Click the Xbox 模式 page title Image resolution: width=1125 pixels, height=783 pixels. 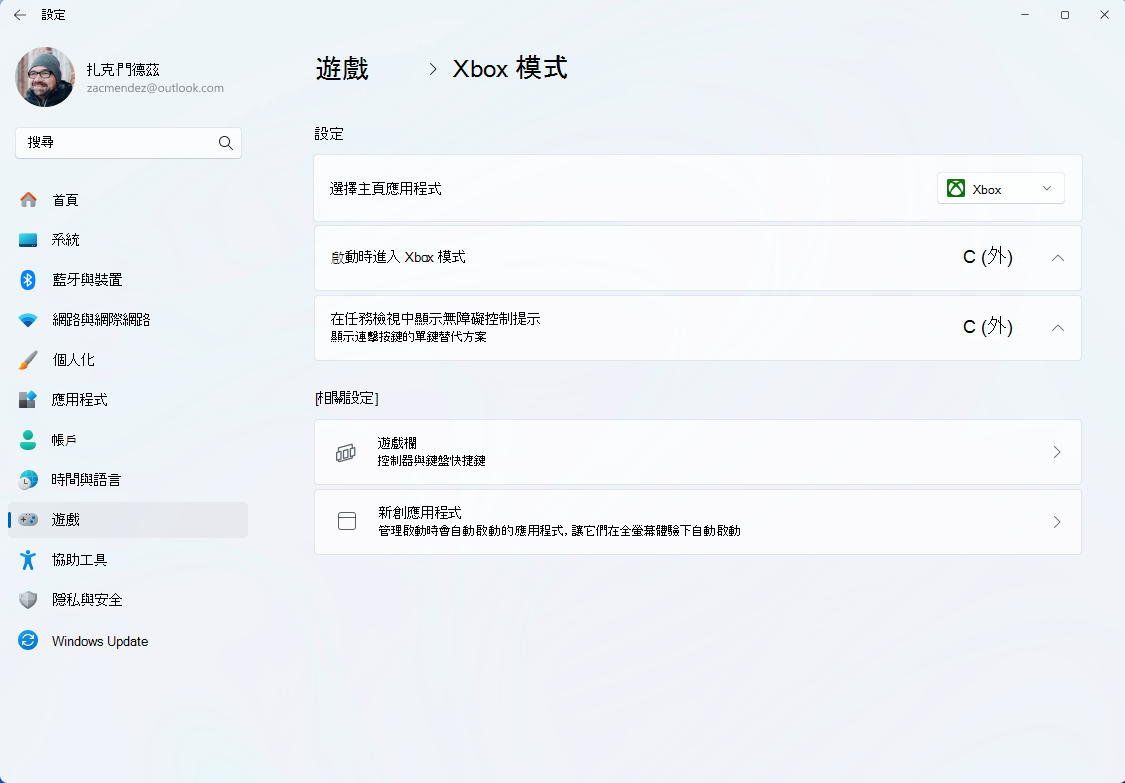[x=509, y=69]
